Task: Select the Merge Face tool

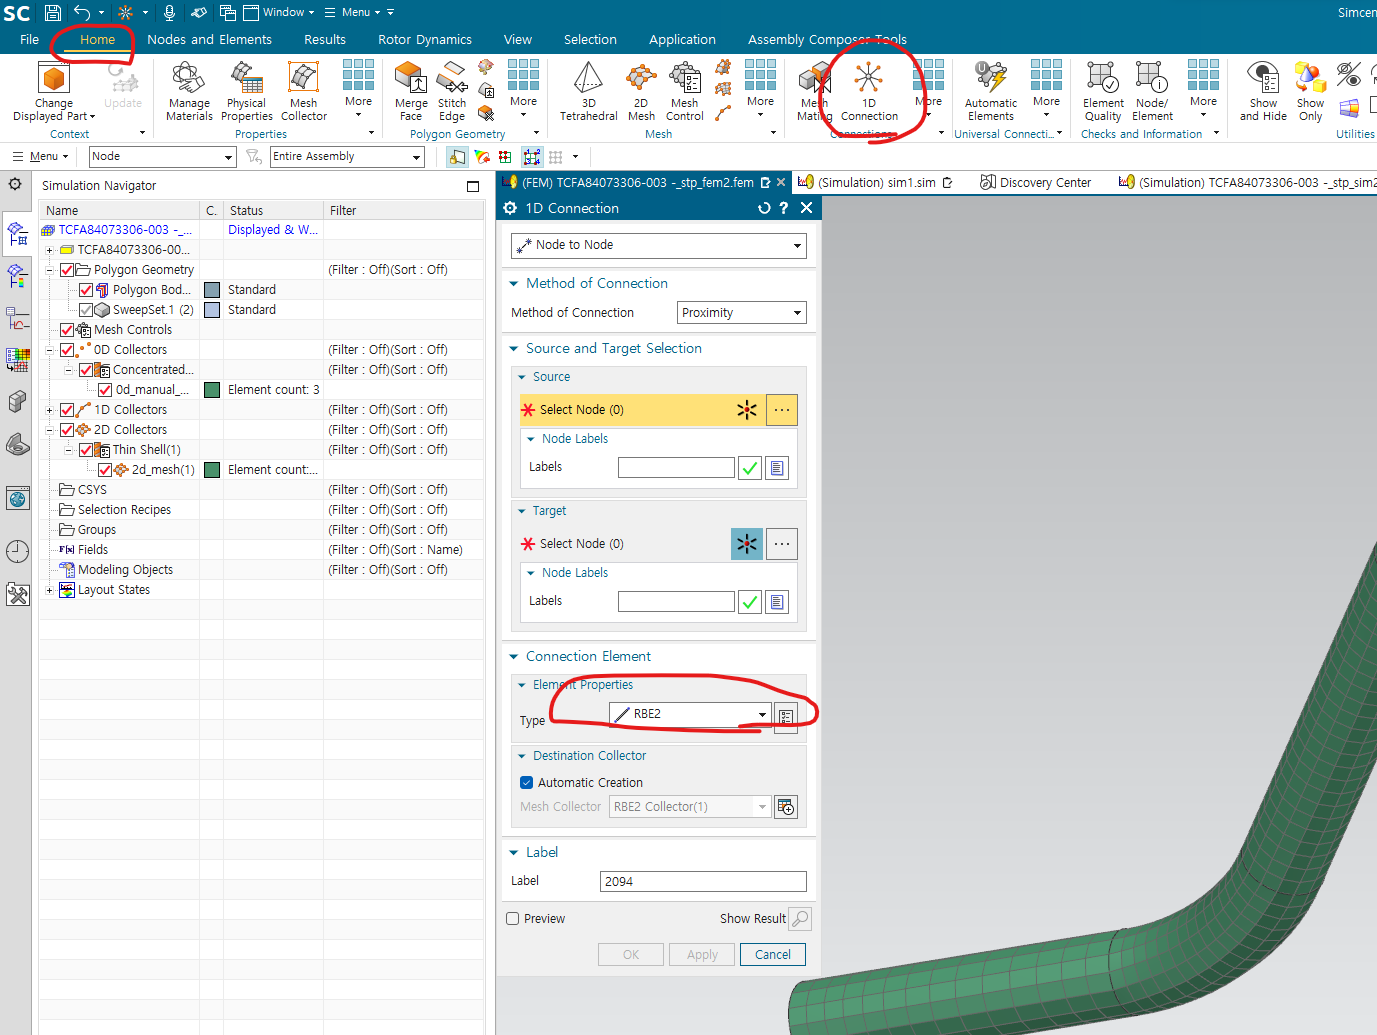Action: click(x=411, y=91)
